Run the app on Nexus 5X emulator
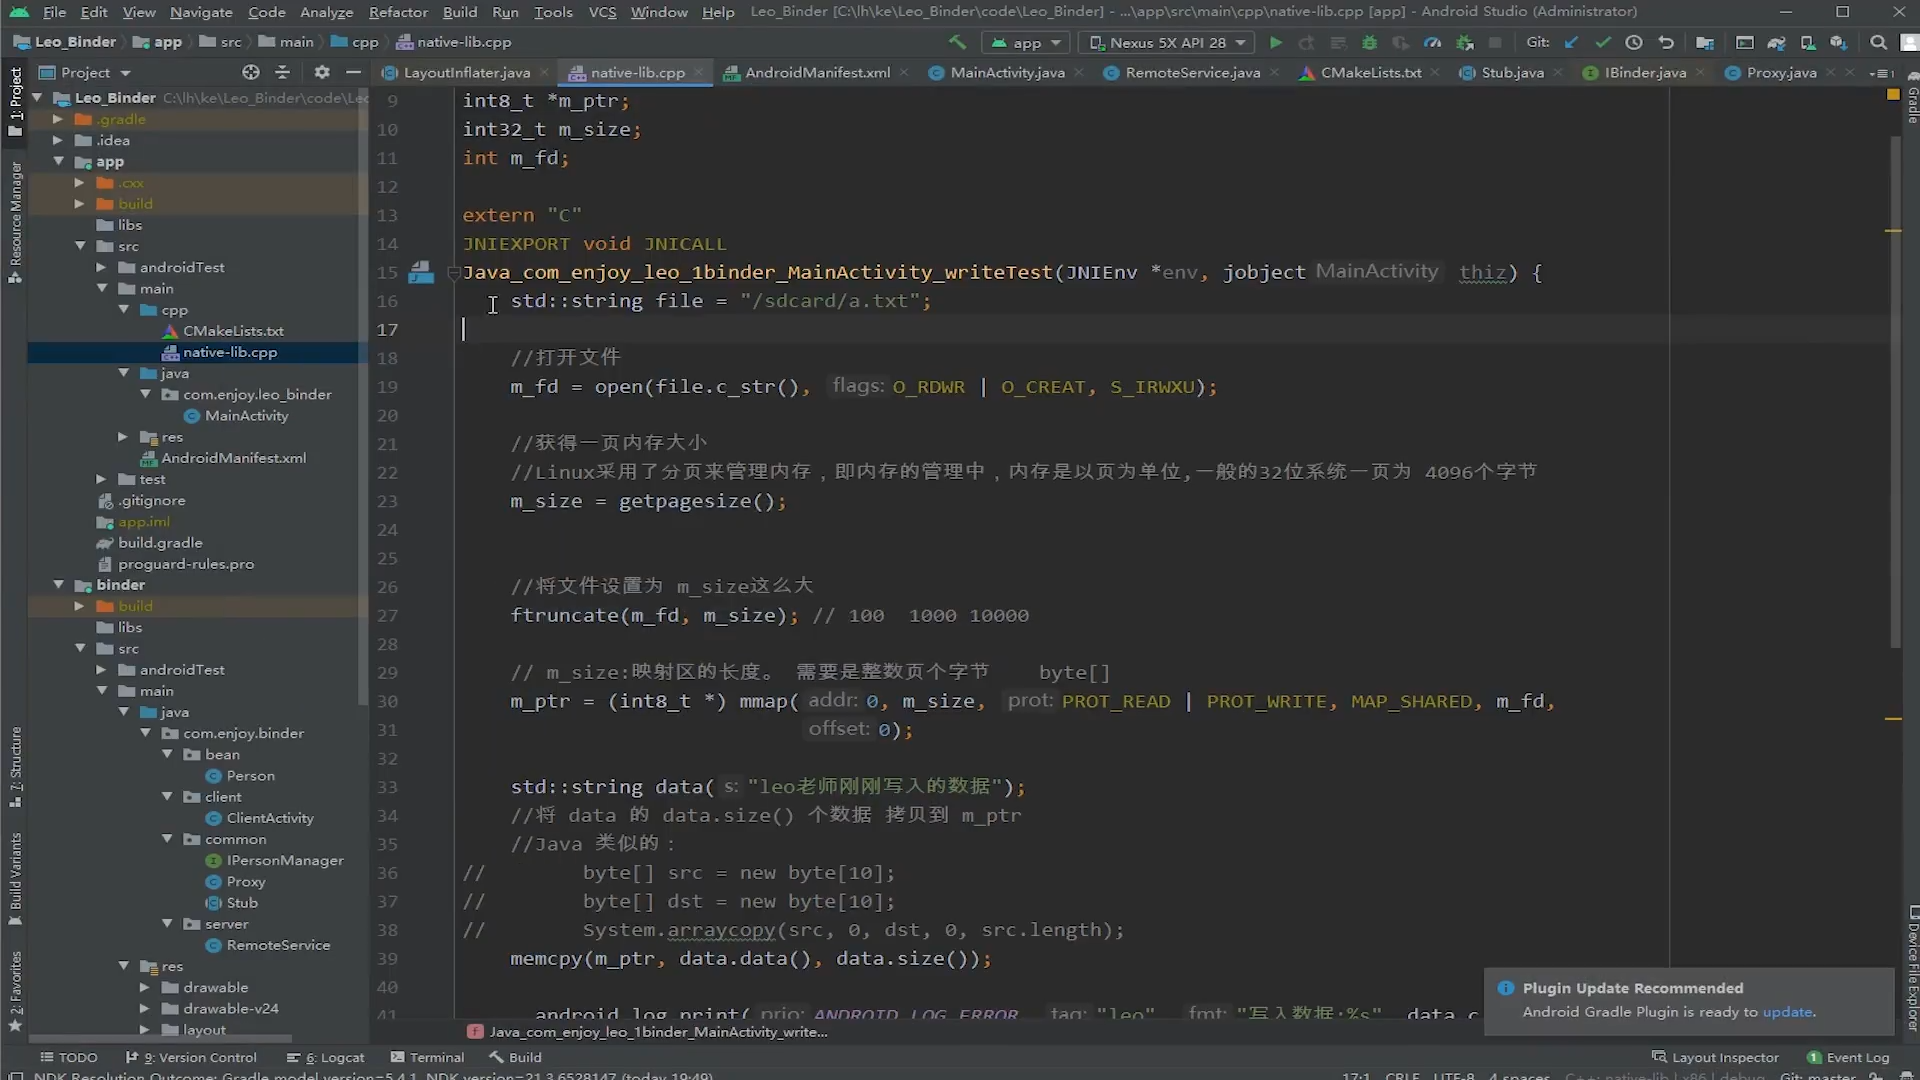Screen dimensions: 1920x1080 pos(1276,42)
